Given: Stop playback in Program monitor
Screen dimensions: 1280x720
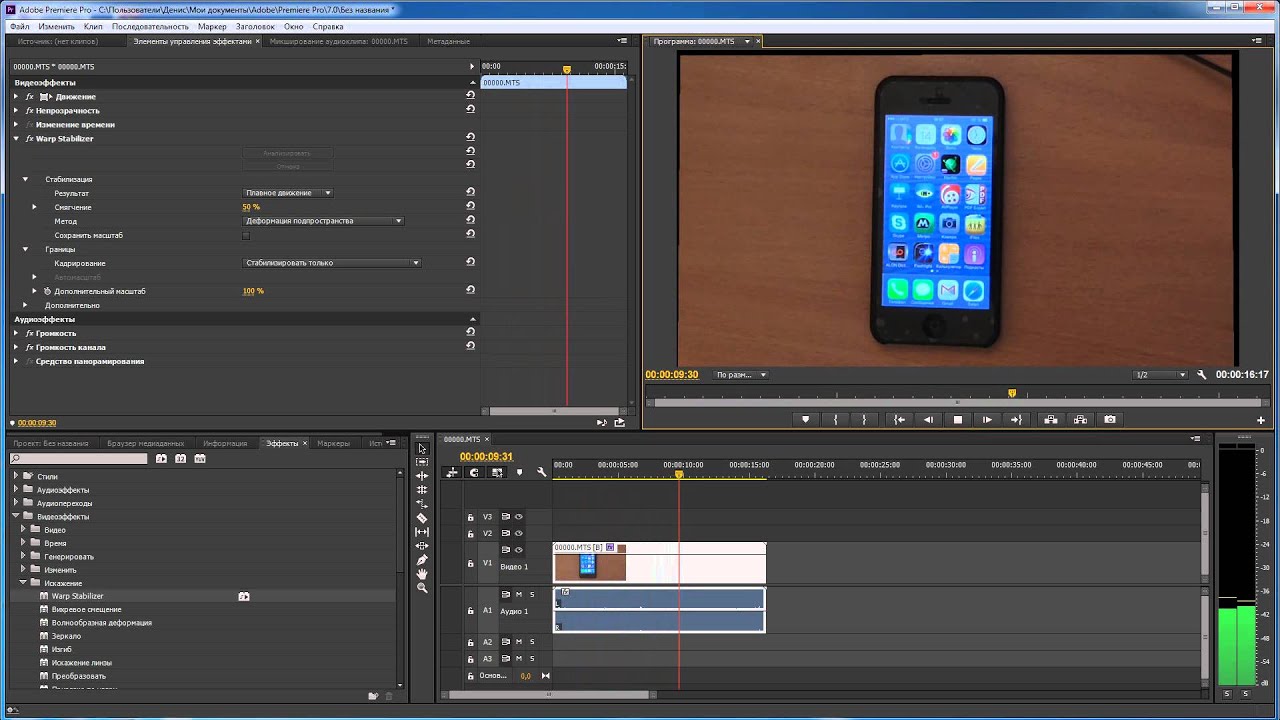Looking at the screenshot, I should click(958, 420).
